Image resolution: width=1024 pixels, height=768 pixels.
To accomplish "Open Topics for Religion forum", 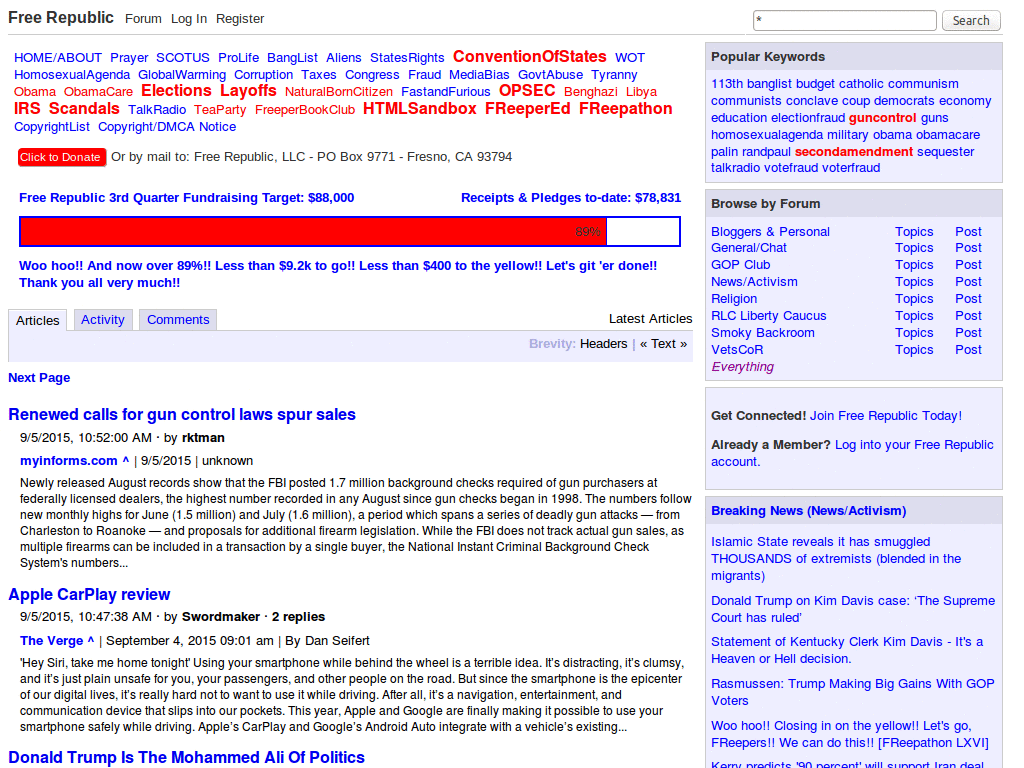I will click(914, 299).
